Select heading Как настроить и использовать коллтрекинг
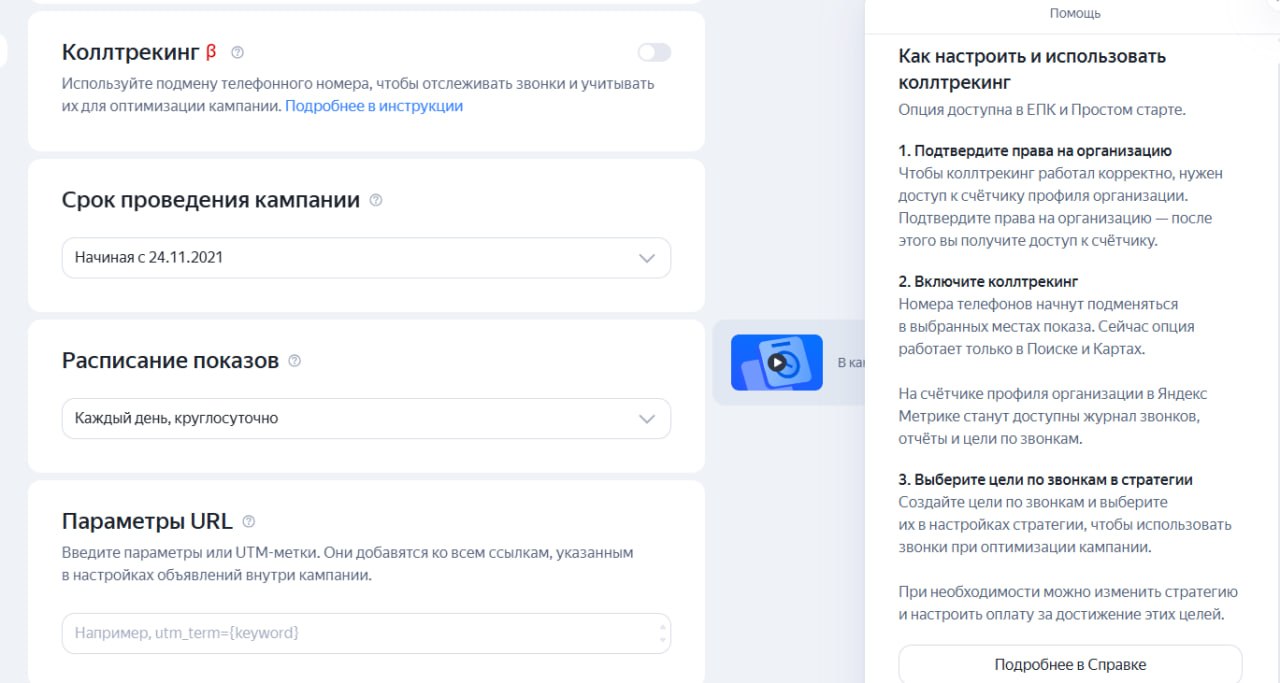The width and height of the screenshot is (1280, 683). coord(1032,69)
